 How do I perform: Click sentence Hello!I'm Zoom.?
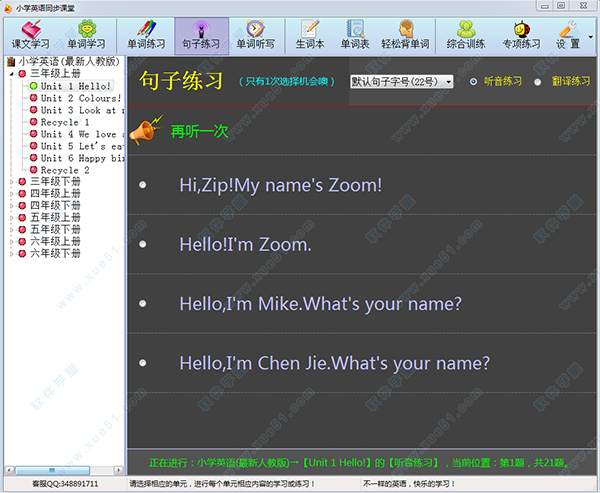point(245,244)
